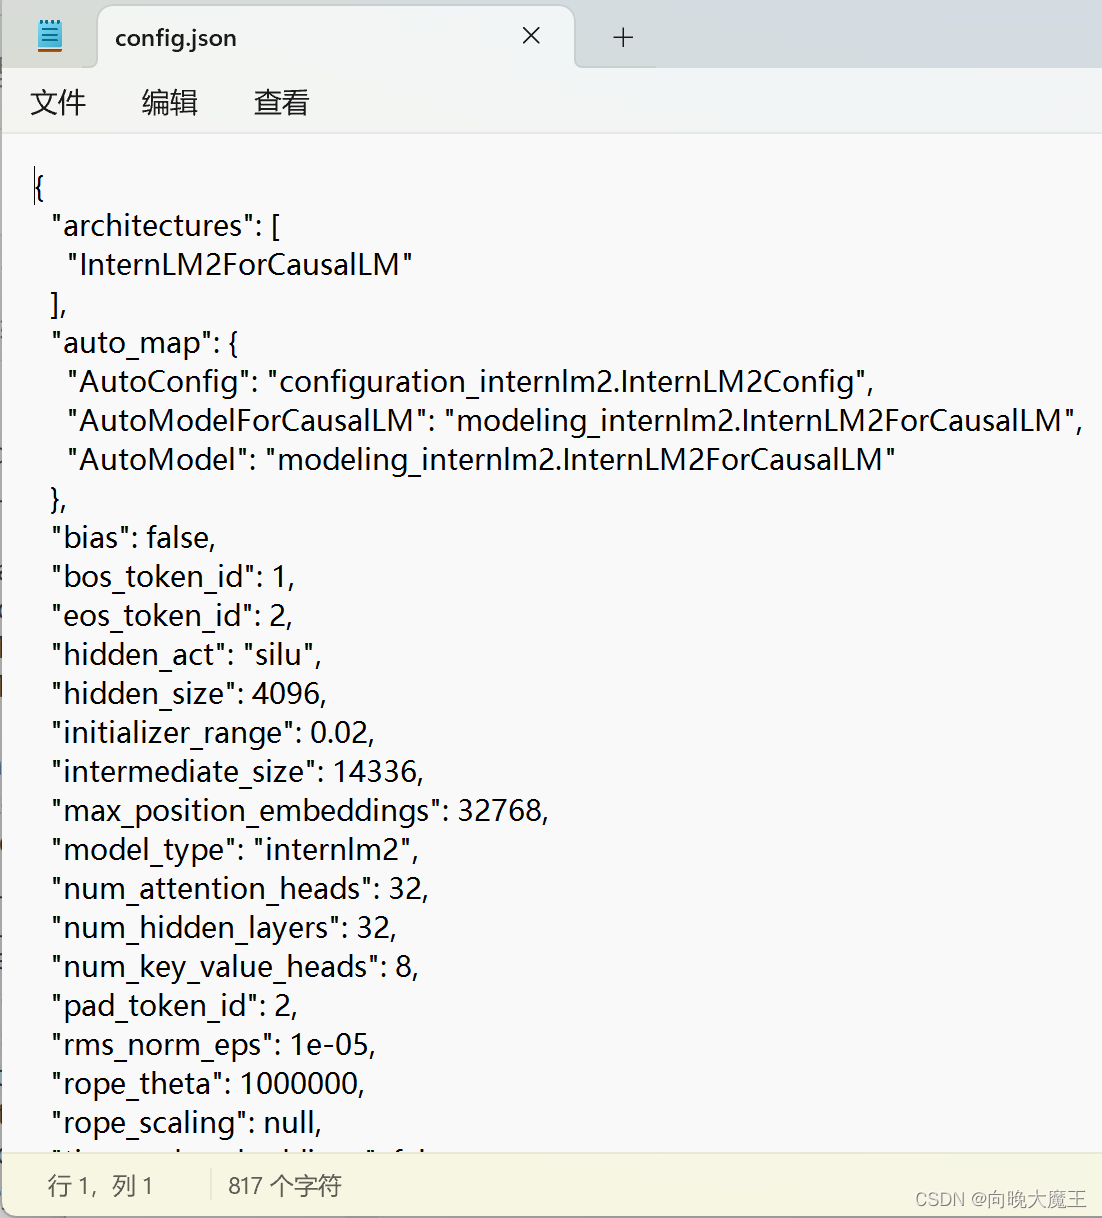Click the "num_key_value_heads": 8 line
The height and width of the screenshot is (1218, 1102).
tap(235, 967)
